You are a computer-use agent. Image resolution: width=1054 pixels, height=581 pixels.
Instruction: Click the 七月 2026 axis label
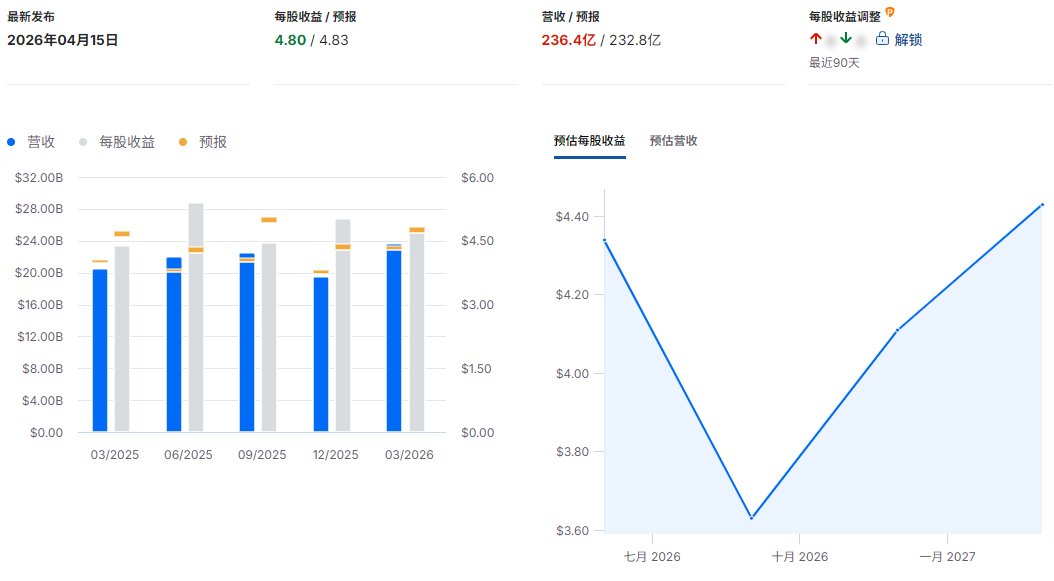point(652,556)
